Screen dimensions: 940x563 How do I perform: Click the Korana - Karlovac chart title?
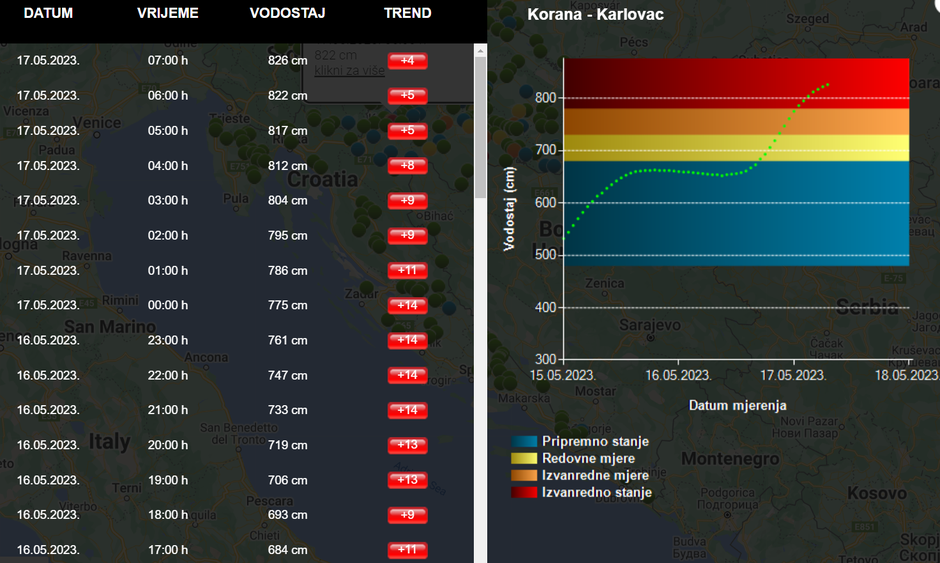point(595,16)
